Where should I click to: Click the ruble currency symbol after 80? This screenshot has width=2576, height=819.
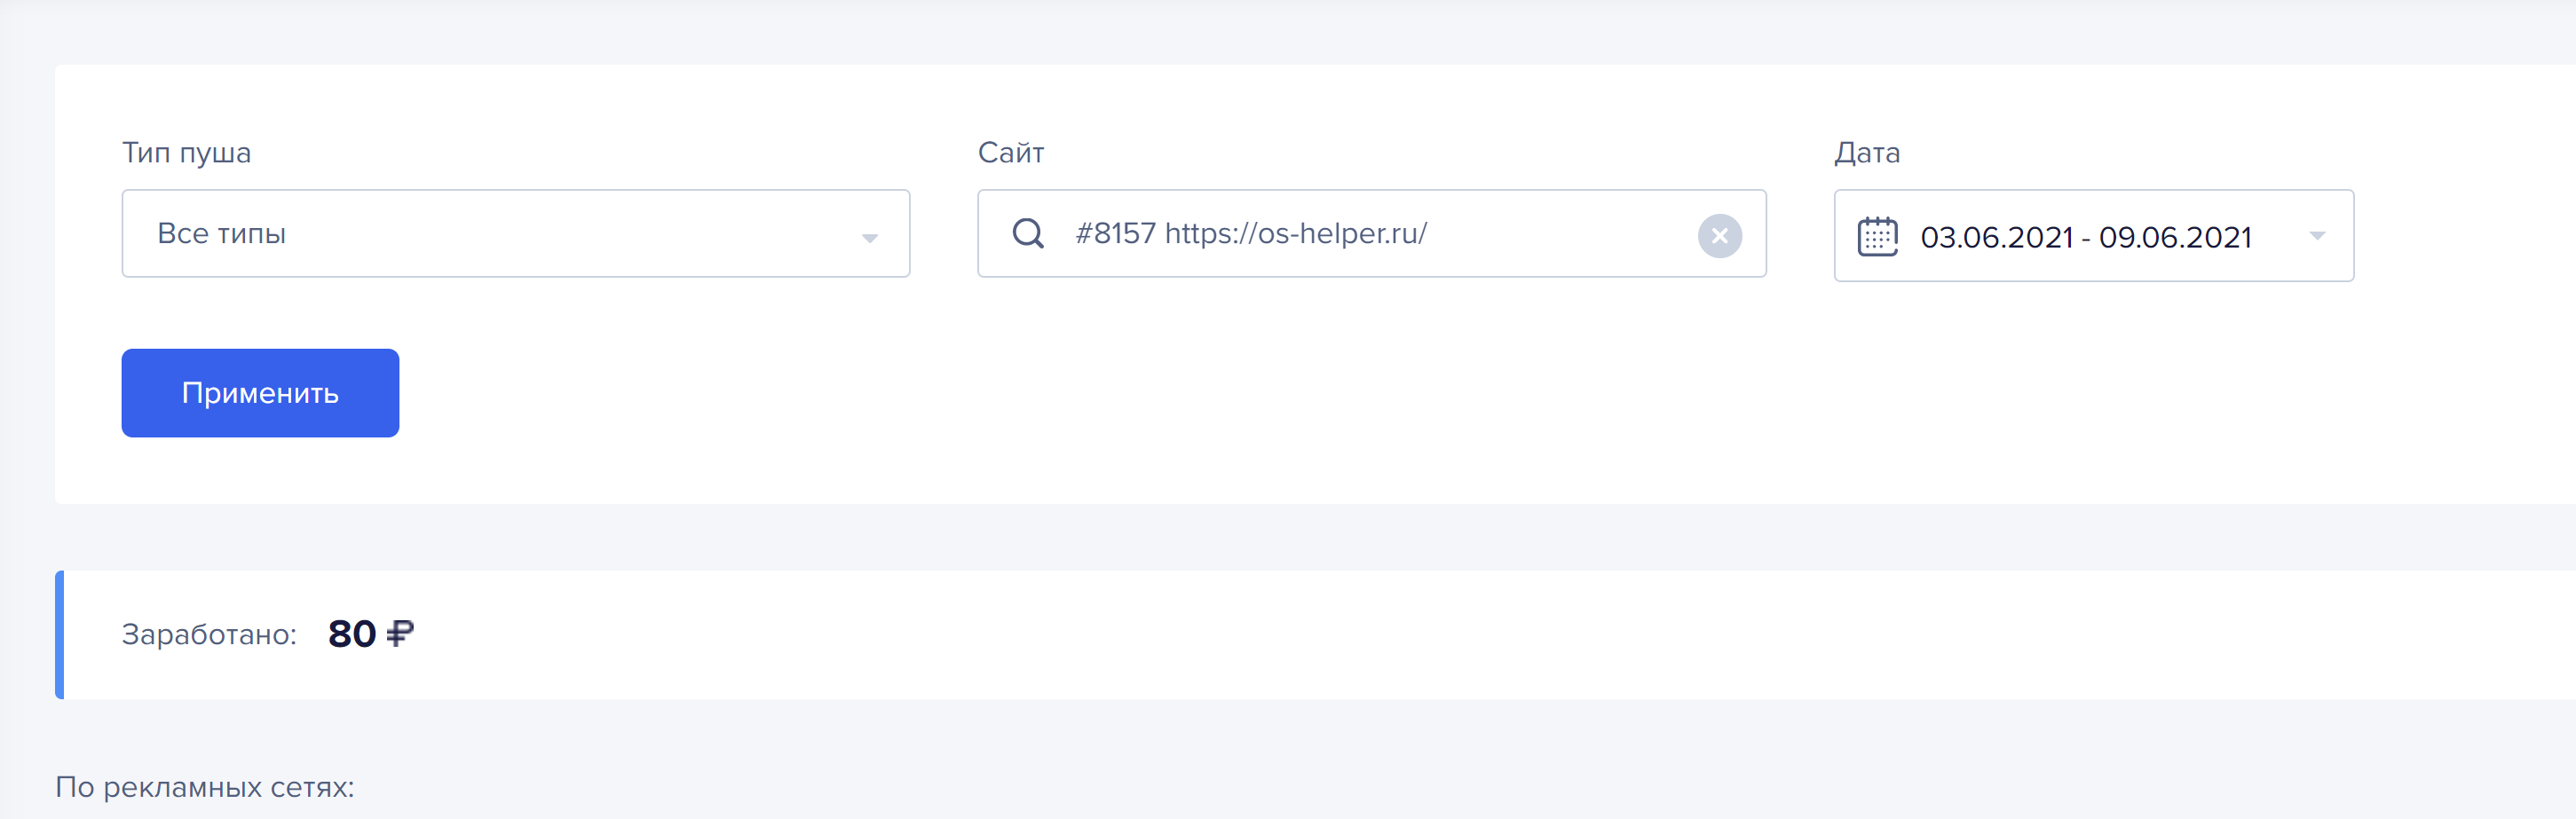pyautogui.click(x=399, y=633)
